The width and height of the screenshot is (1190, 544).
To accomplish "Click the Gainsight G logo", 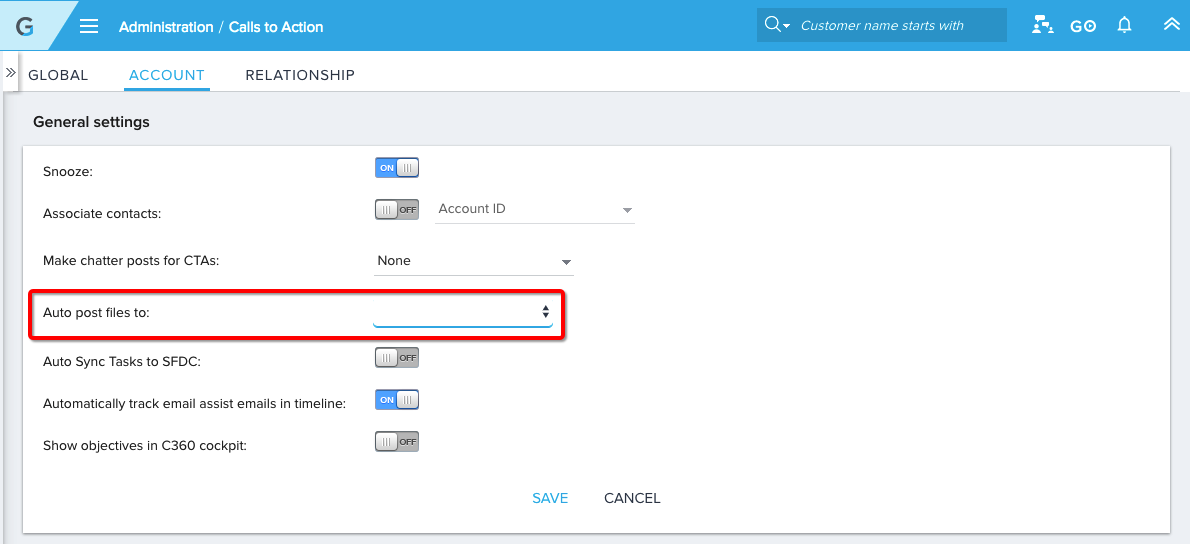I will pyautogui.click(x=25, y=26).
